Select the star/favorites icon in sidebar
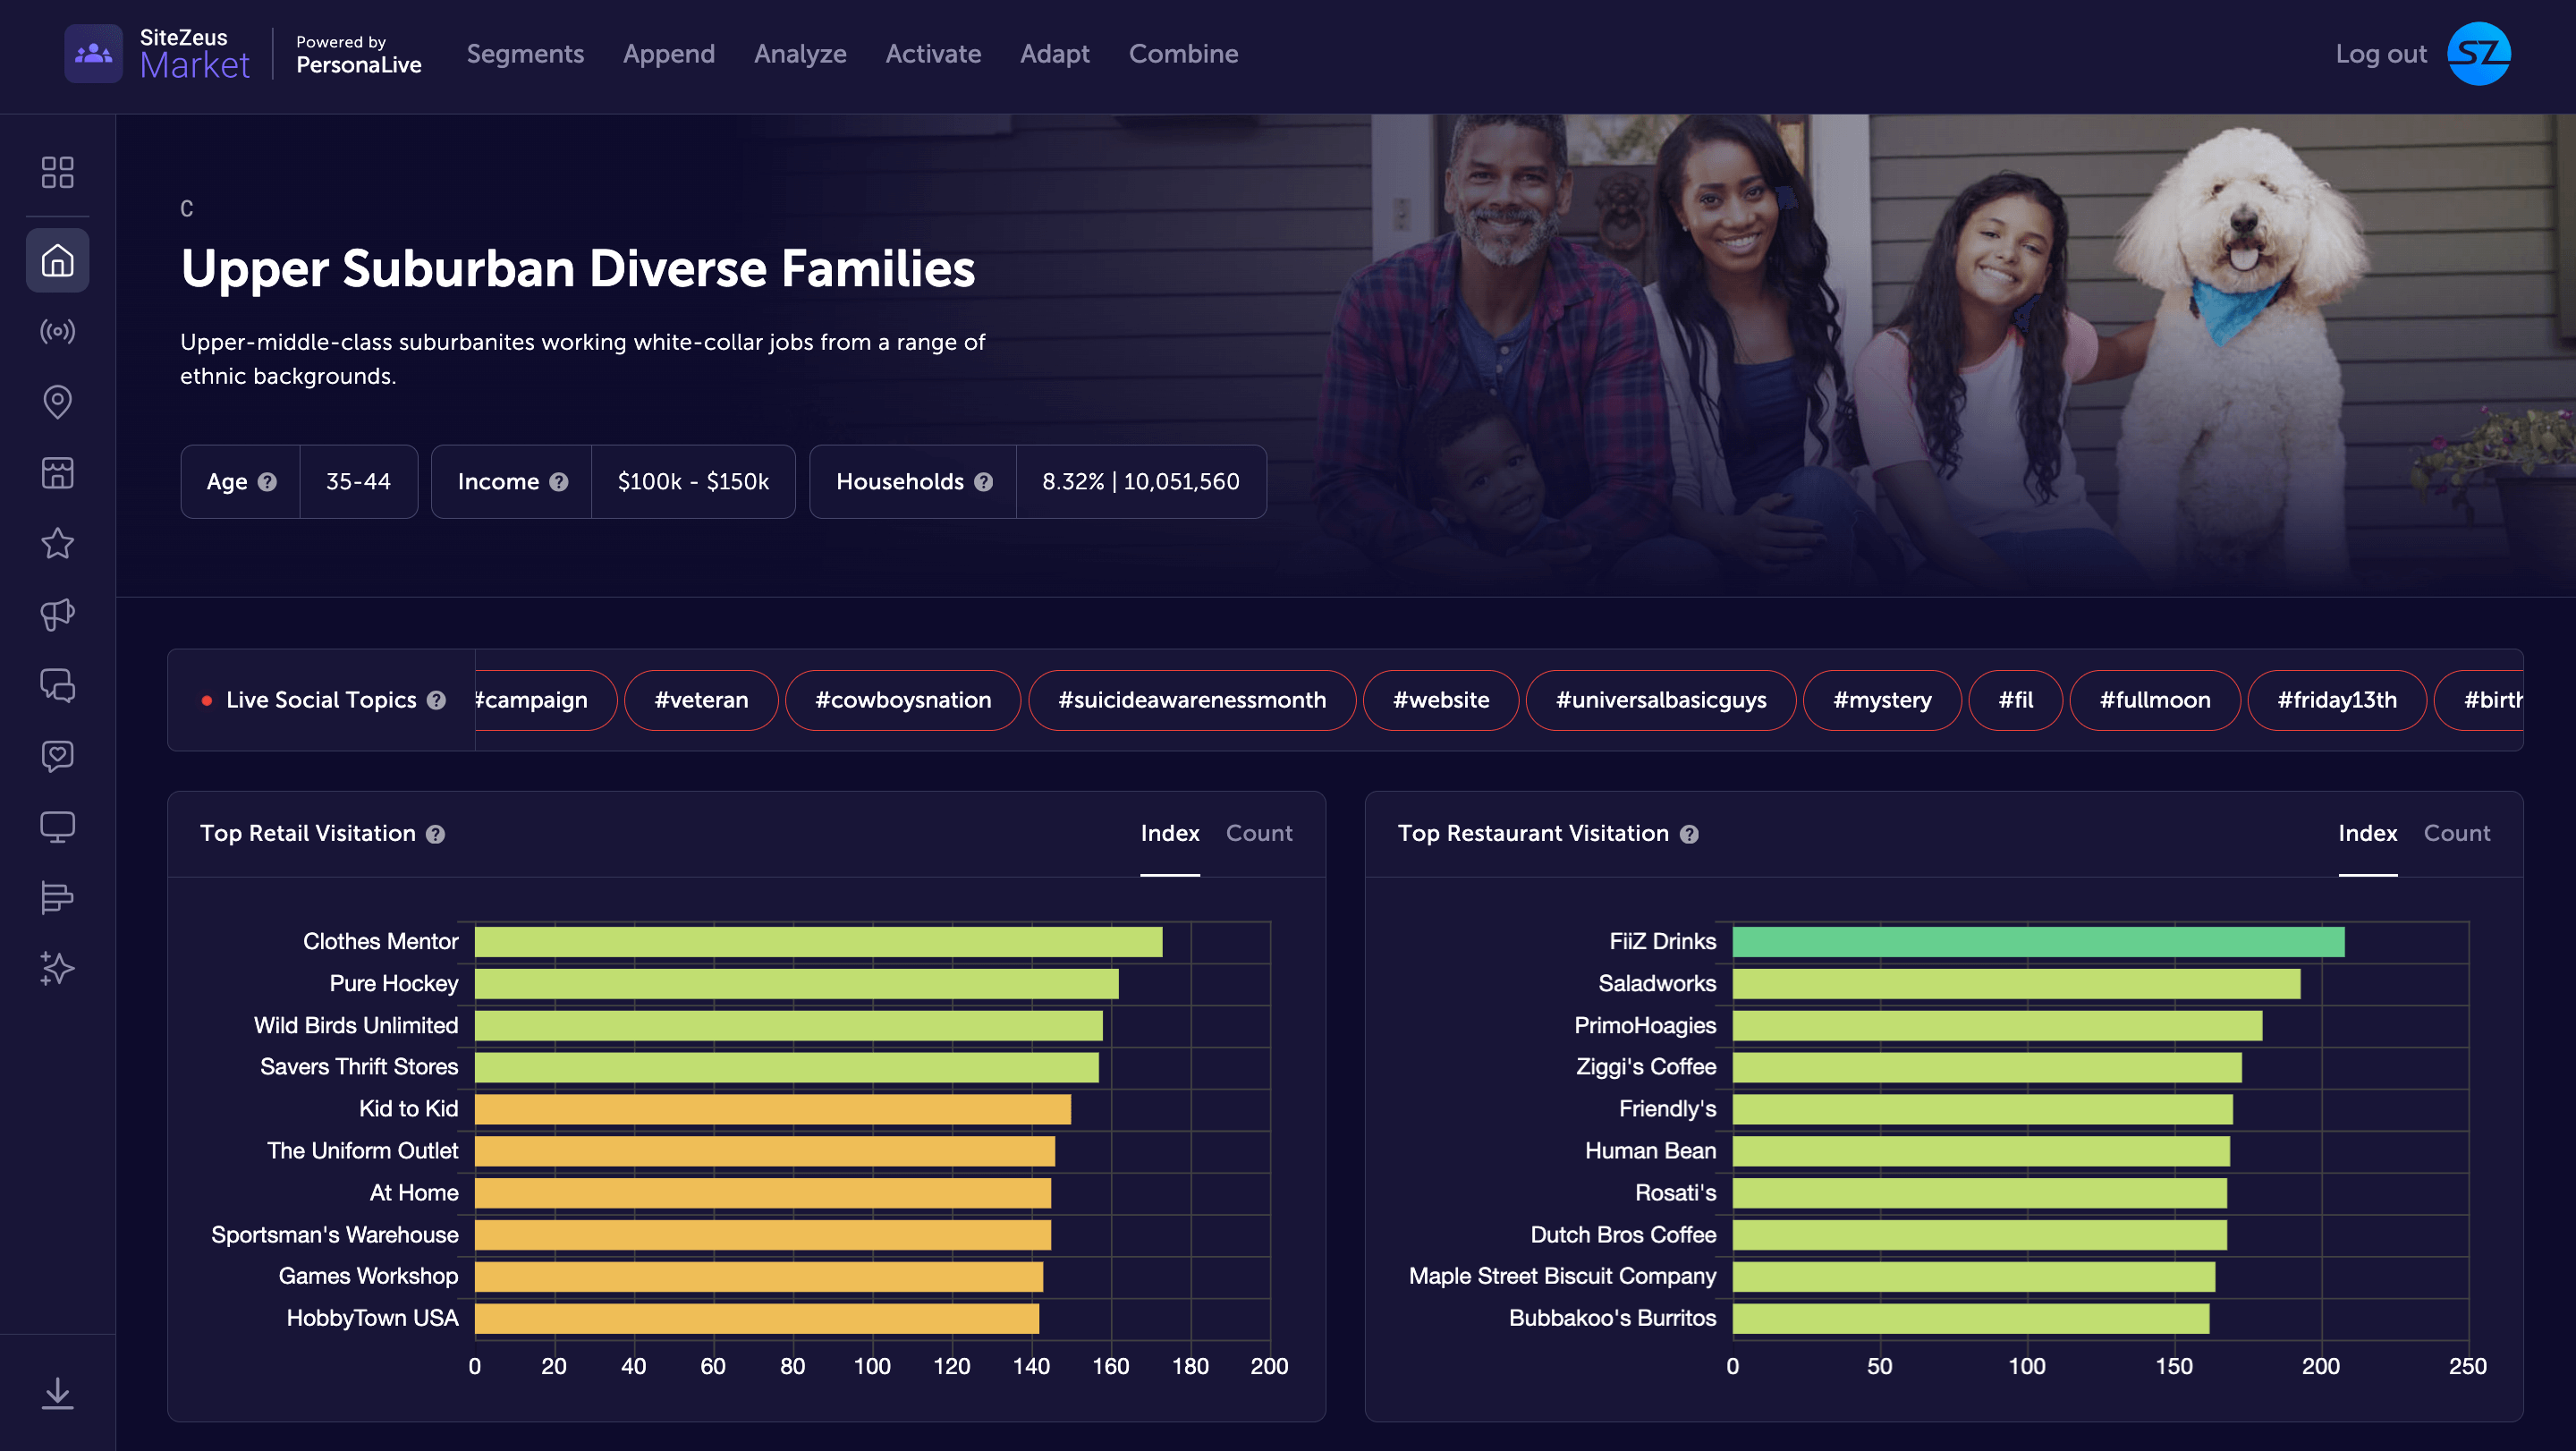The image size is (2576, 1451). pos(56,543)
